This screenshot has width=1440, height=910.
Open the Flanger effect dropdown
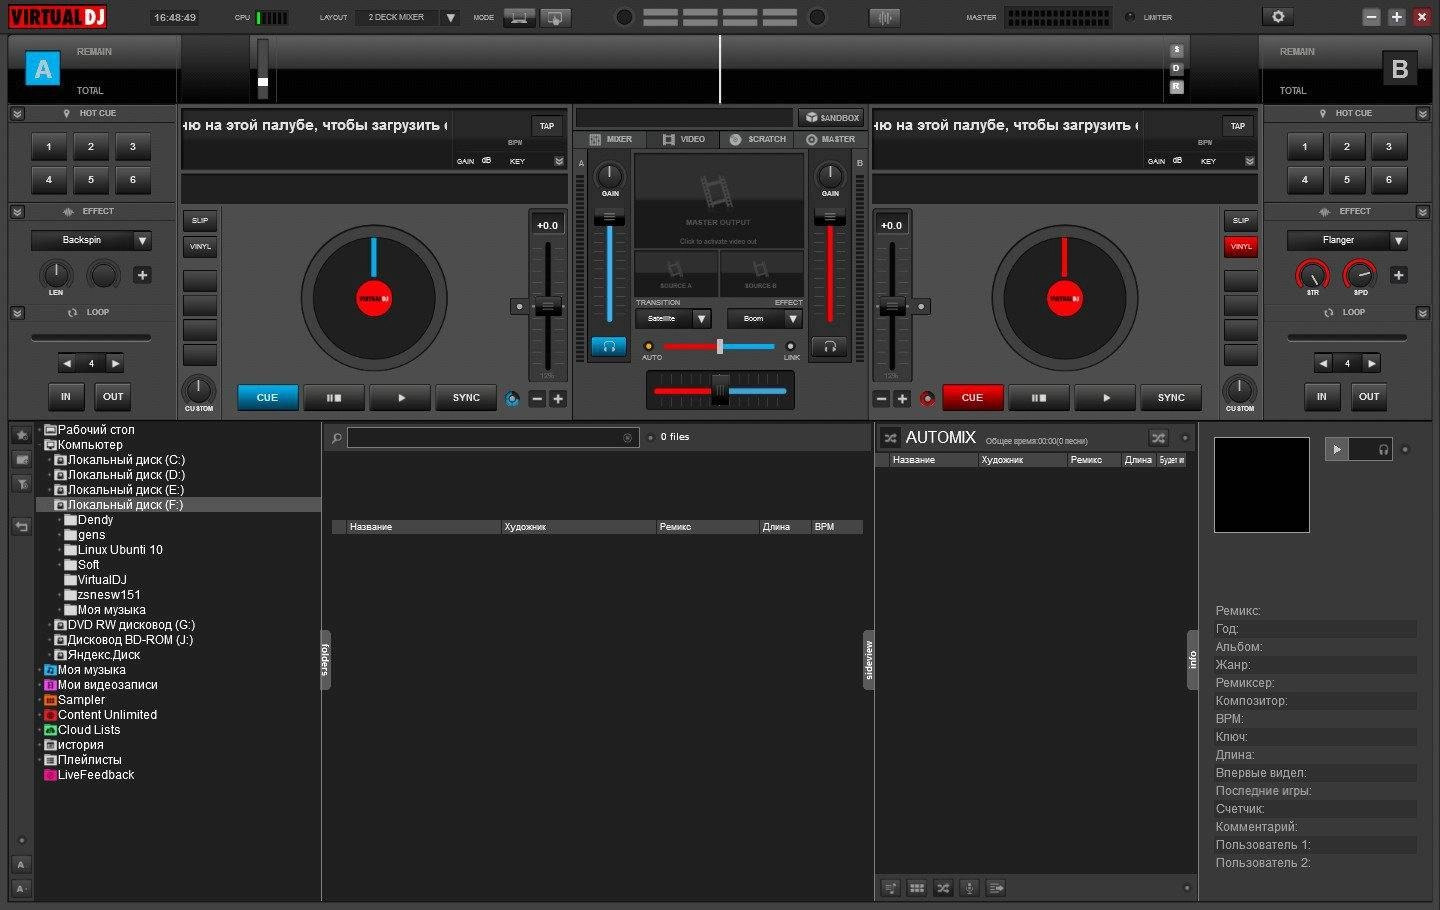1398,240
